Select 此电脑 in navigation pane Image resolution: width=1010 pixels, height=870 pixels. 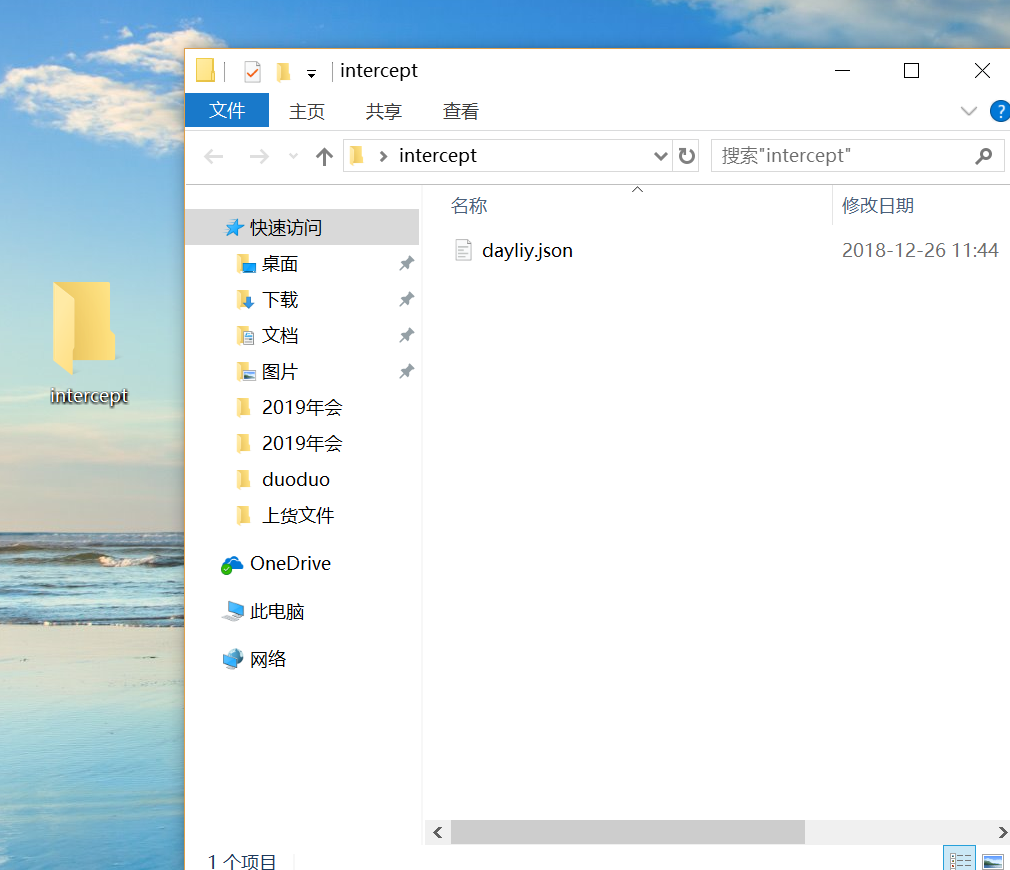[x=276, y=611]
